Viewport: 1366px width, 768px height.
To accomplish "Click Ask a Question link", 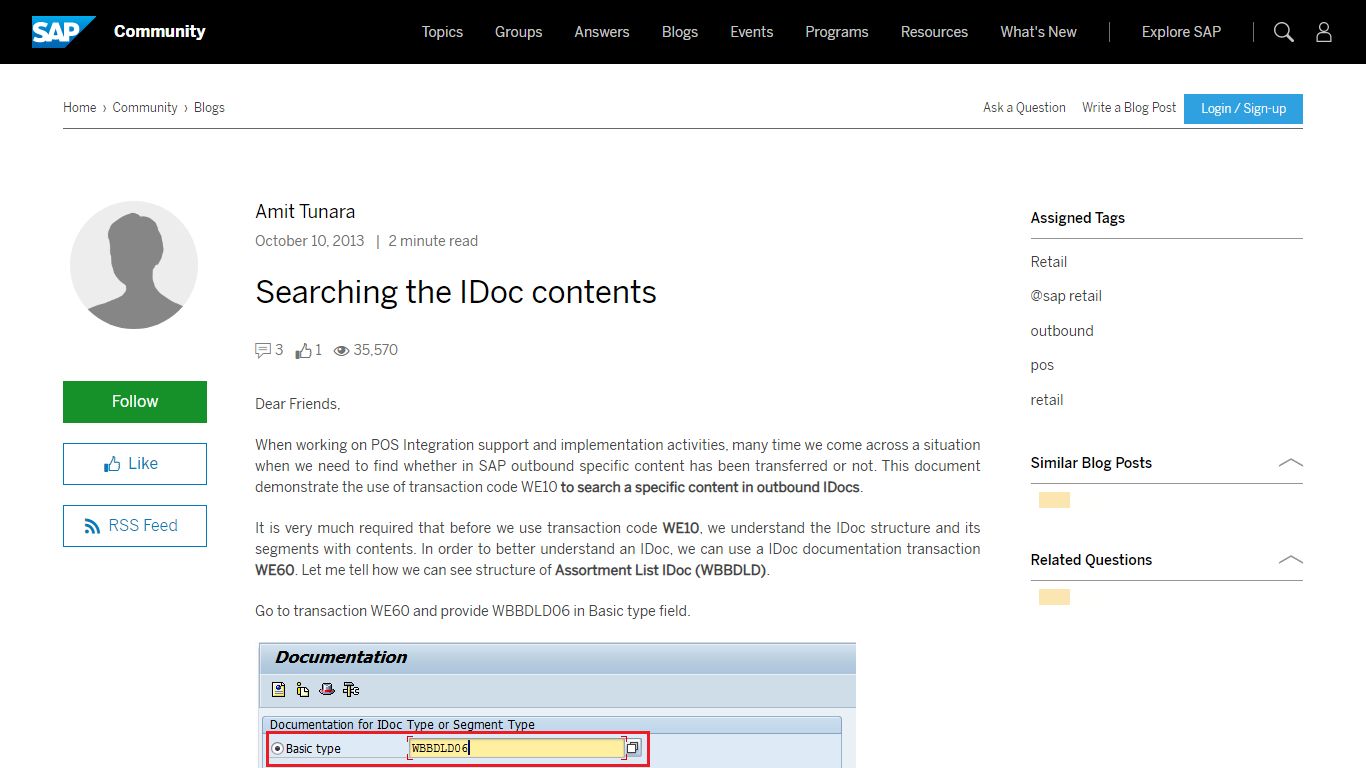I will pos(1024,107).
